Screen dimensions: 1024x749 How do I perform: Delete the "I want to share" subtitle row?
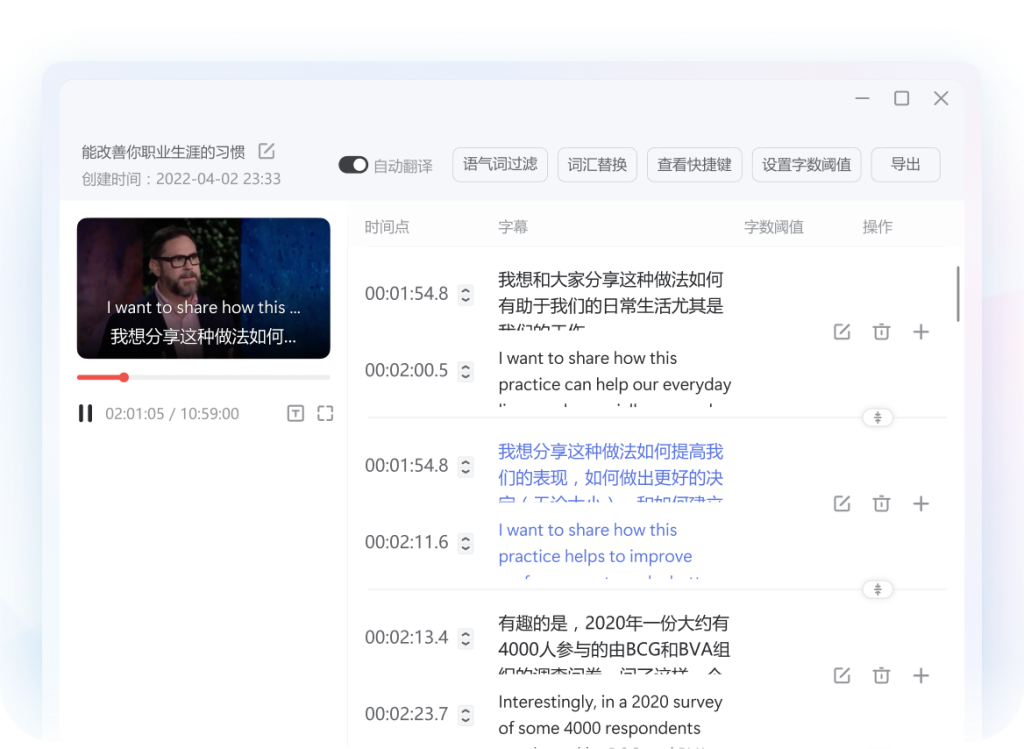881,331
